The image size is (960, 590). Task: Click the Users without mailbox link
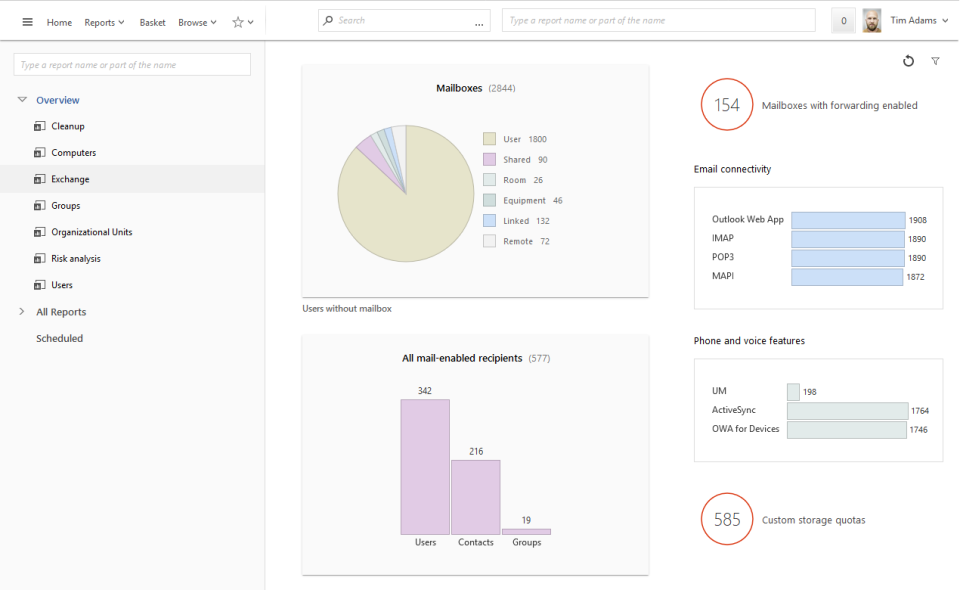(349, 308)
